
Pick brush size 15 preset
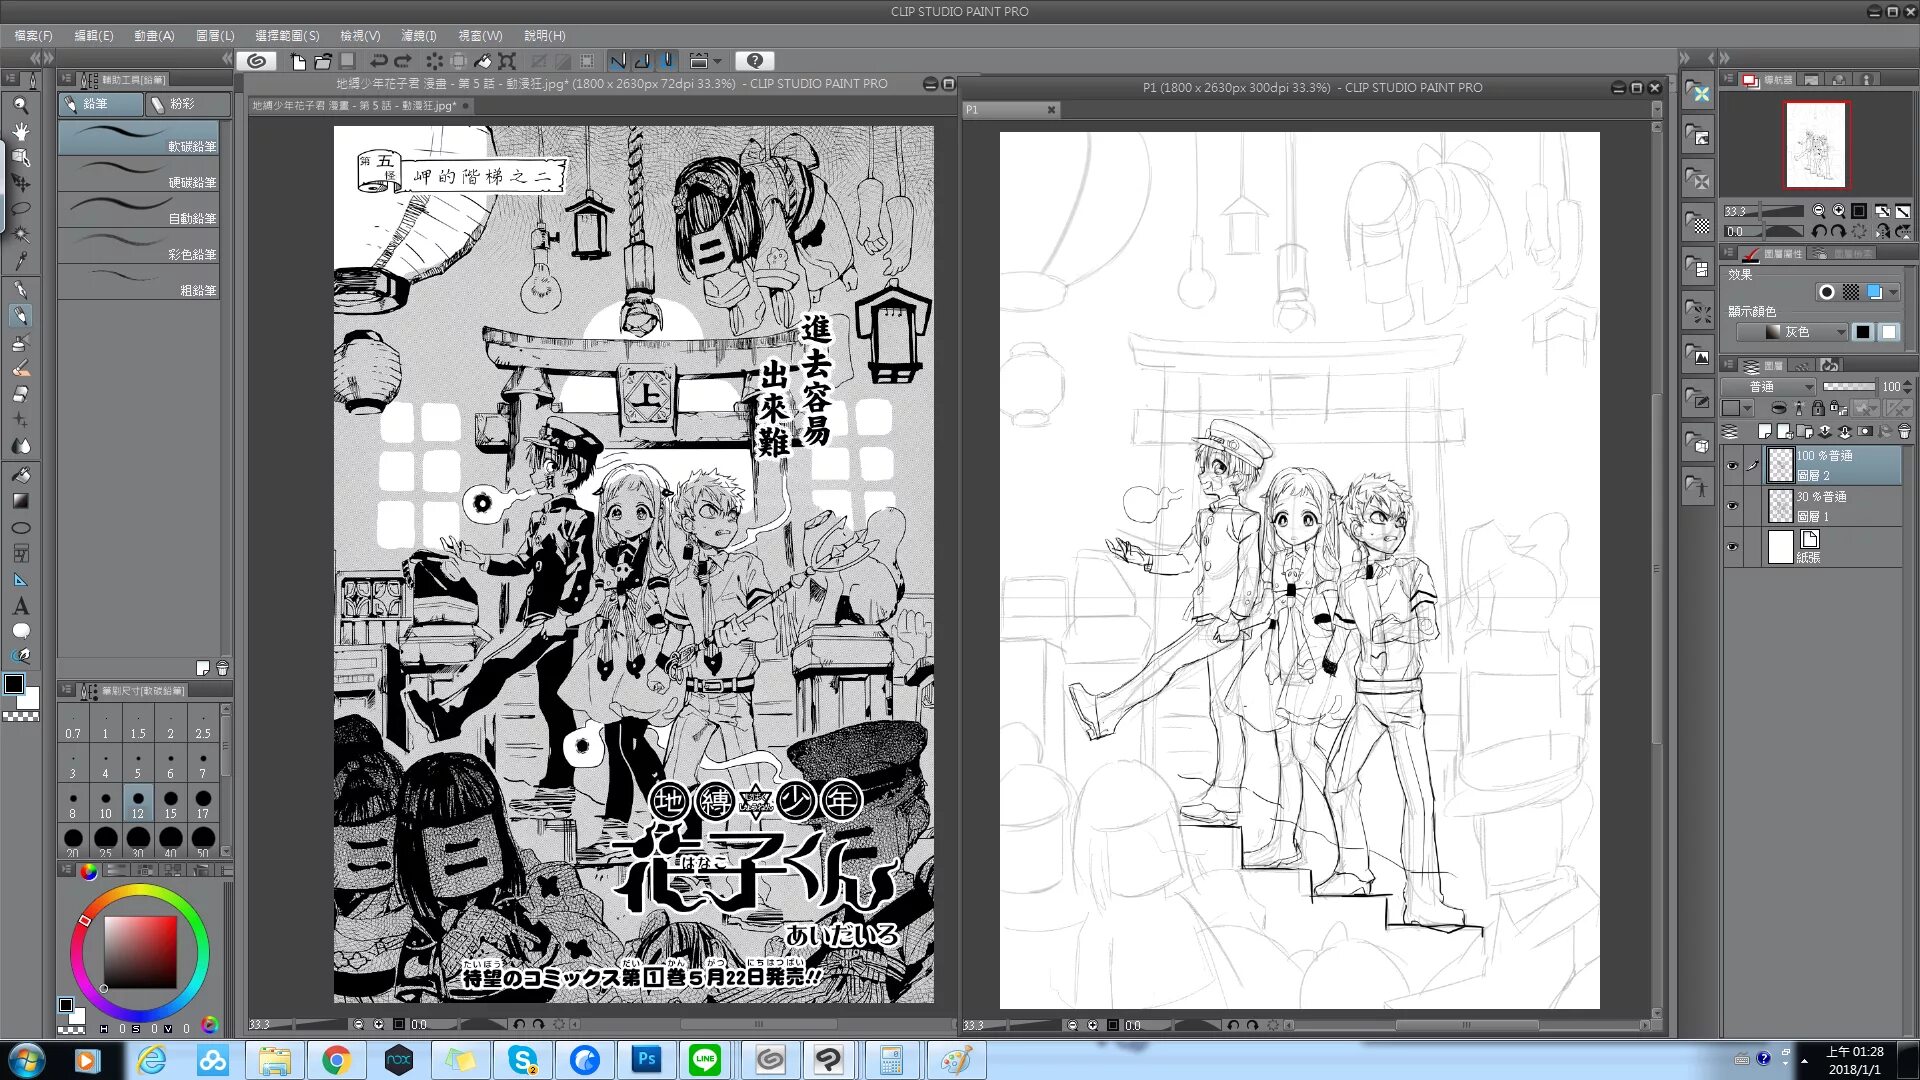(x=170, y=803)
